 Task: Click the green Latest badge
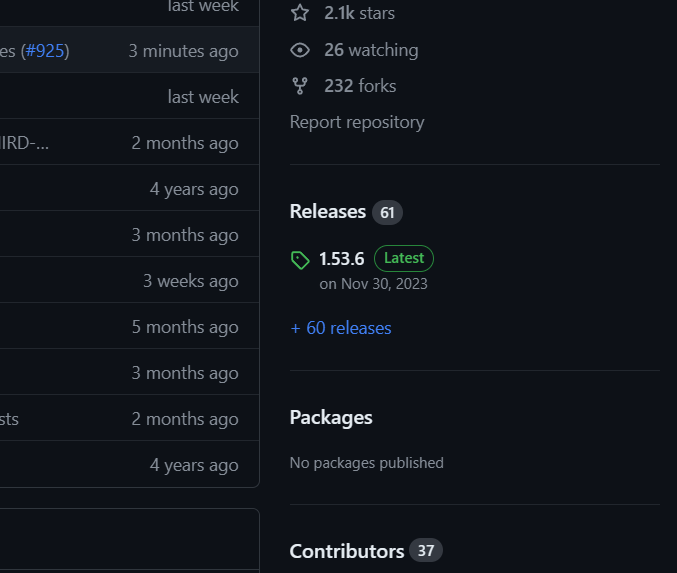(x=404, y=258)
